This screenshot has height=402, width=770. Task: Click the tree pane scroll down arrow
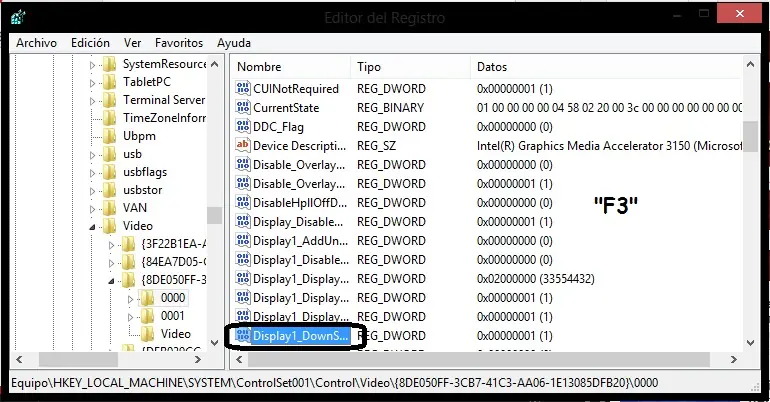point(215,343)
